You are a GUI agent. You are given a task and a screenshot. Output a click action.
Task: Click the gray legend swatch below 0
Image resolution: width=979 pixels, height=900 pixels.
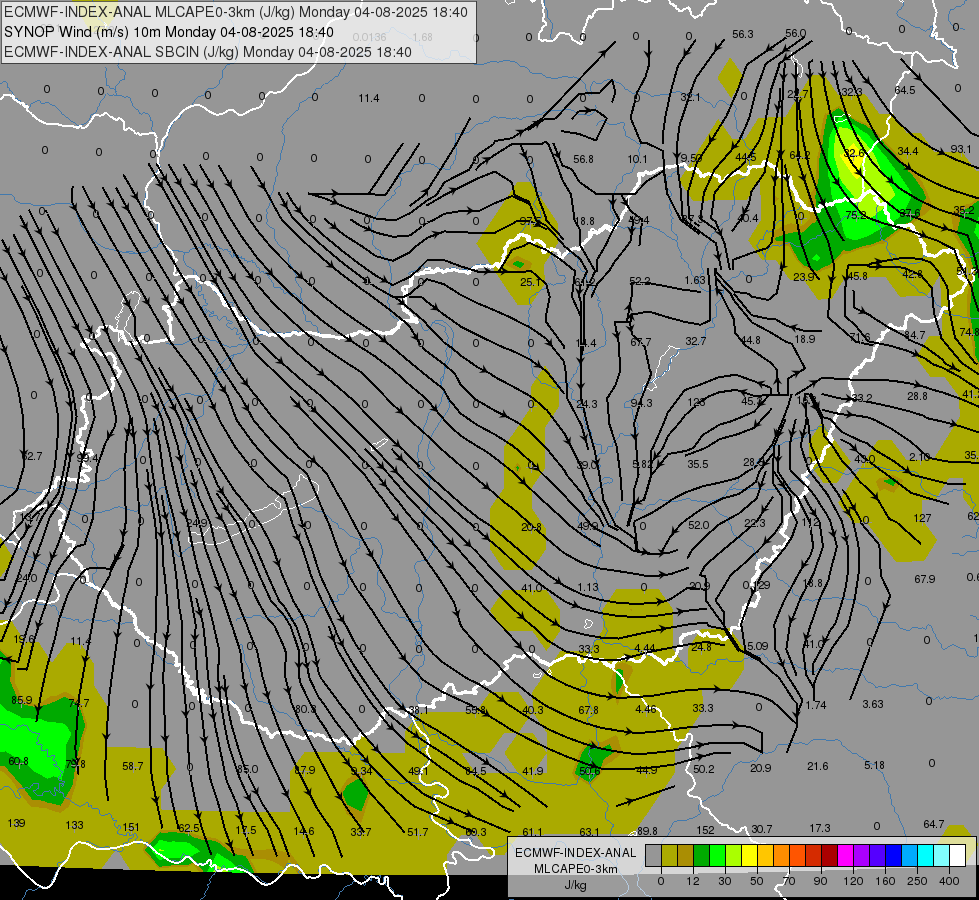point(653,855)
